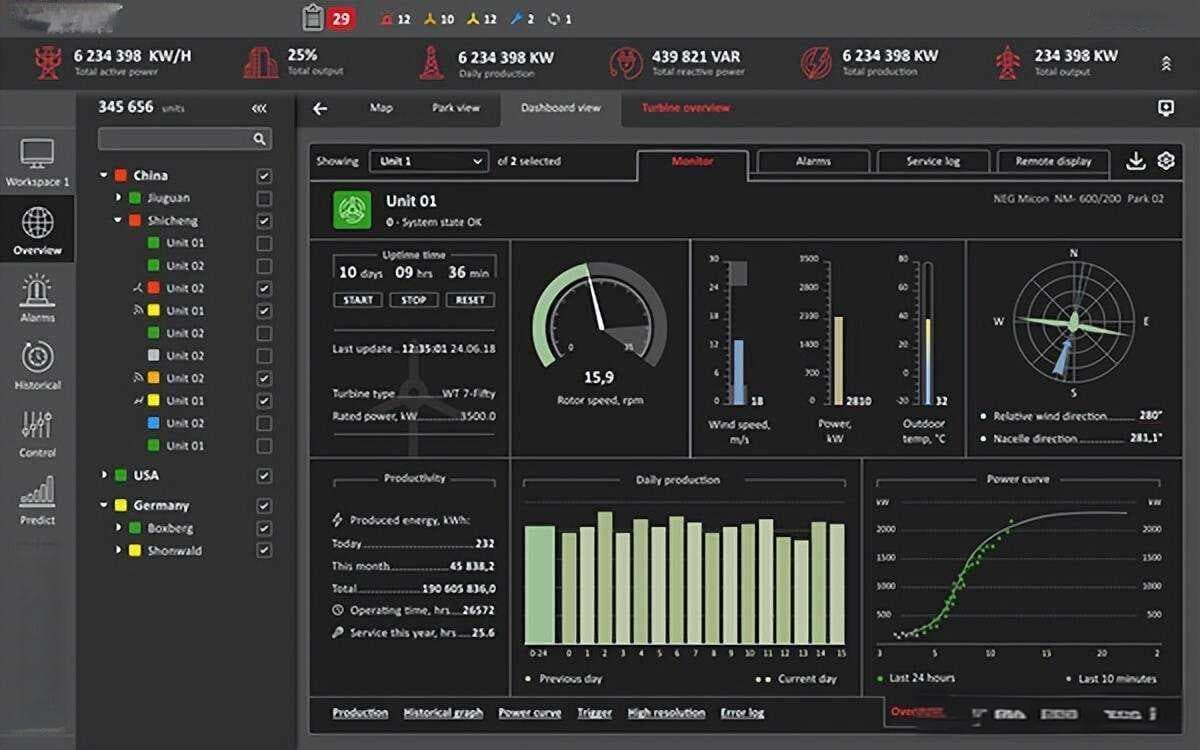Click the refresh cycle icon showing 1

tap(555, 19)
